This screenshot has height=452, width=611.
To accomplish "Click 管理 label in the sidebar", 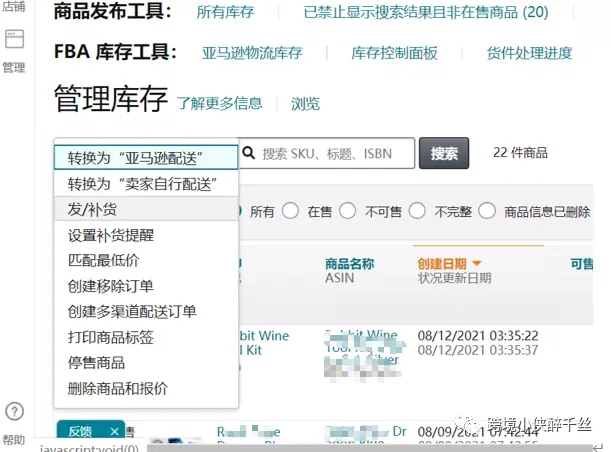I will [x=14, y=68].
